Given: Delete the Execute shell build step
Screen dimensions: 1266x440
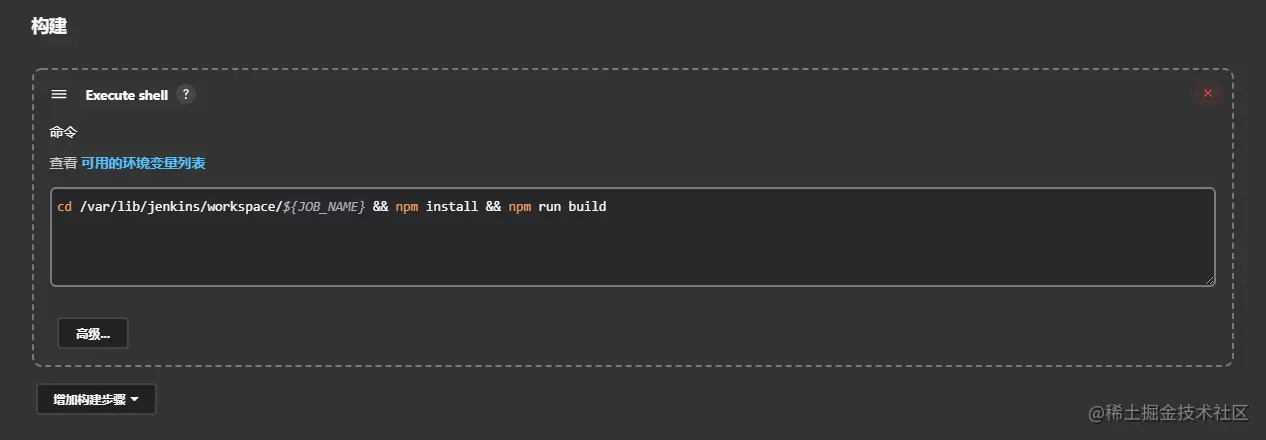Looking at the screenshot, I should pos(1207,94).
